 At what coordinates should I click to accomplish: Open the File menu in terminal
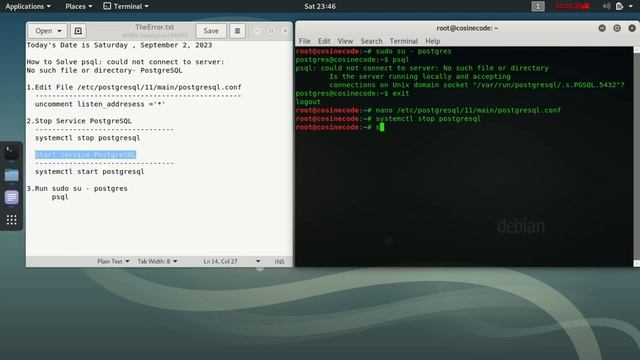pos(304,41)
